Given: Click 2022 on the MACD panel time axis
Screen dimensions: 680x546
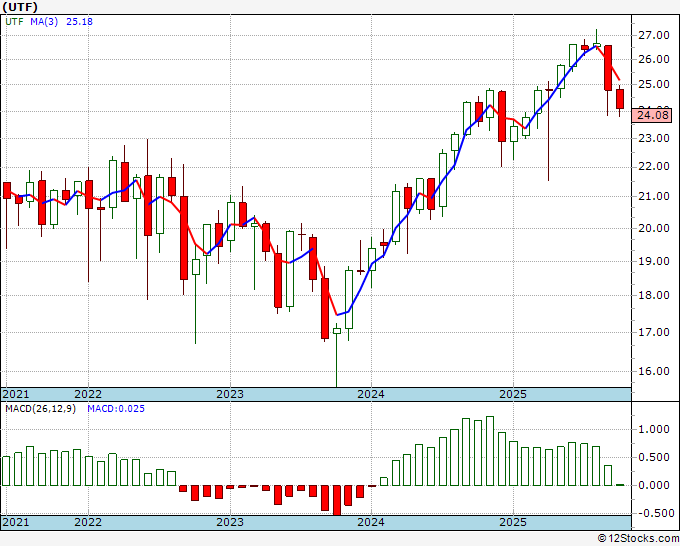Looking at the screenshot, I should tap(88, 522).
